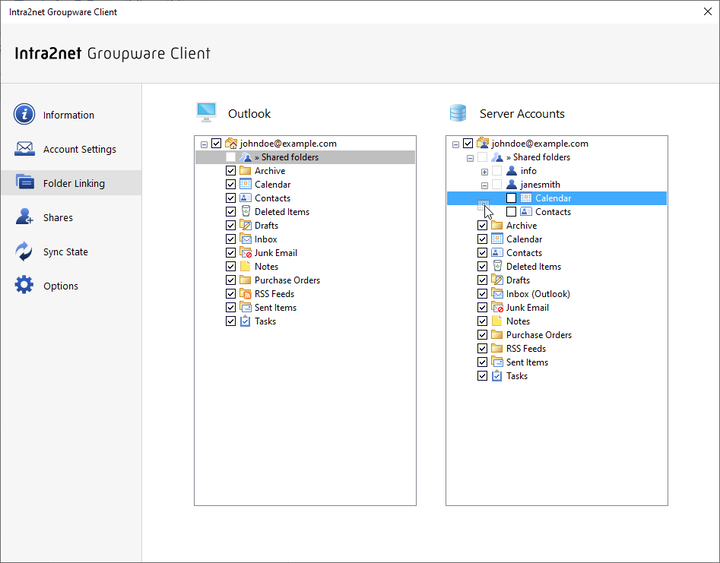This screenshot has height=563, width=720.
Task: Click the Outlook Tasks clipboard icon
Action: click(x=245, y=321)
